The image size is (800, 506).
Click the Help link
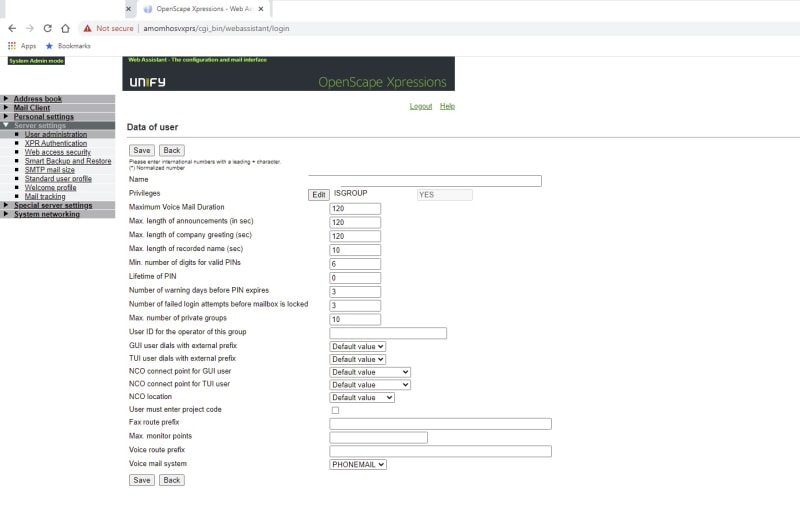(x=447, y=106)
